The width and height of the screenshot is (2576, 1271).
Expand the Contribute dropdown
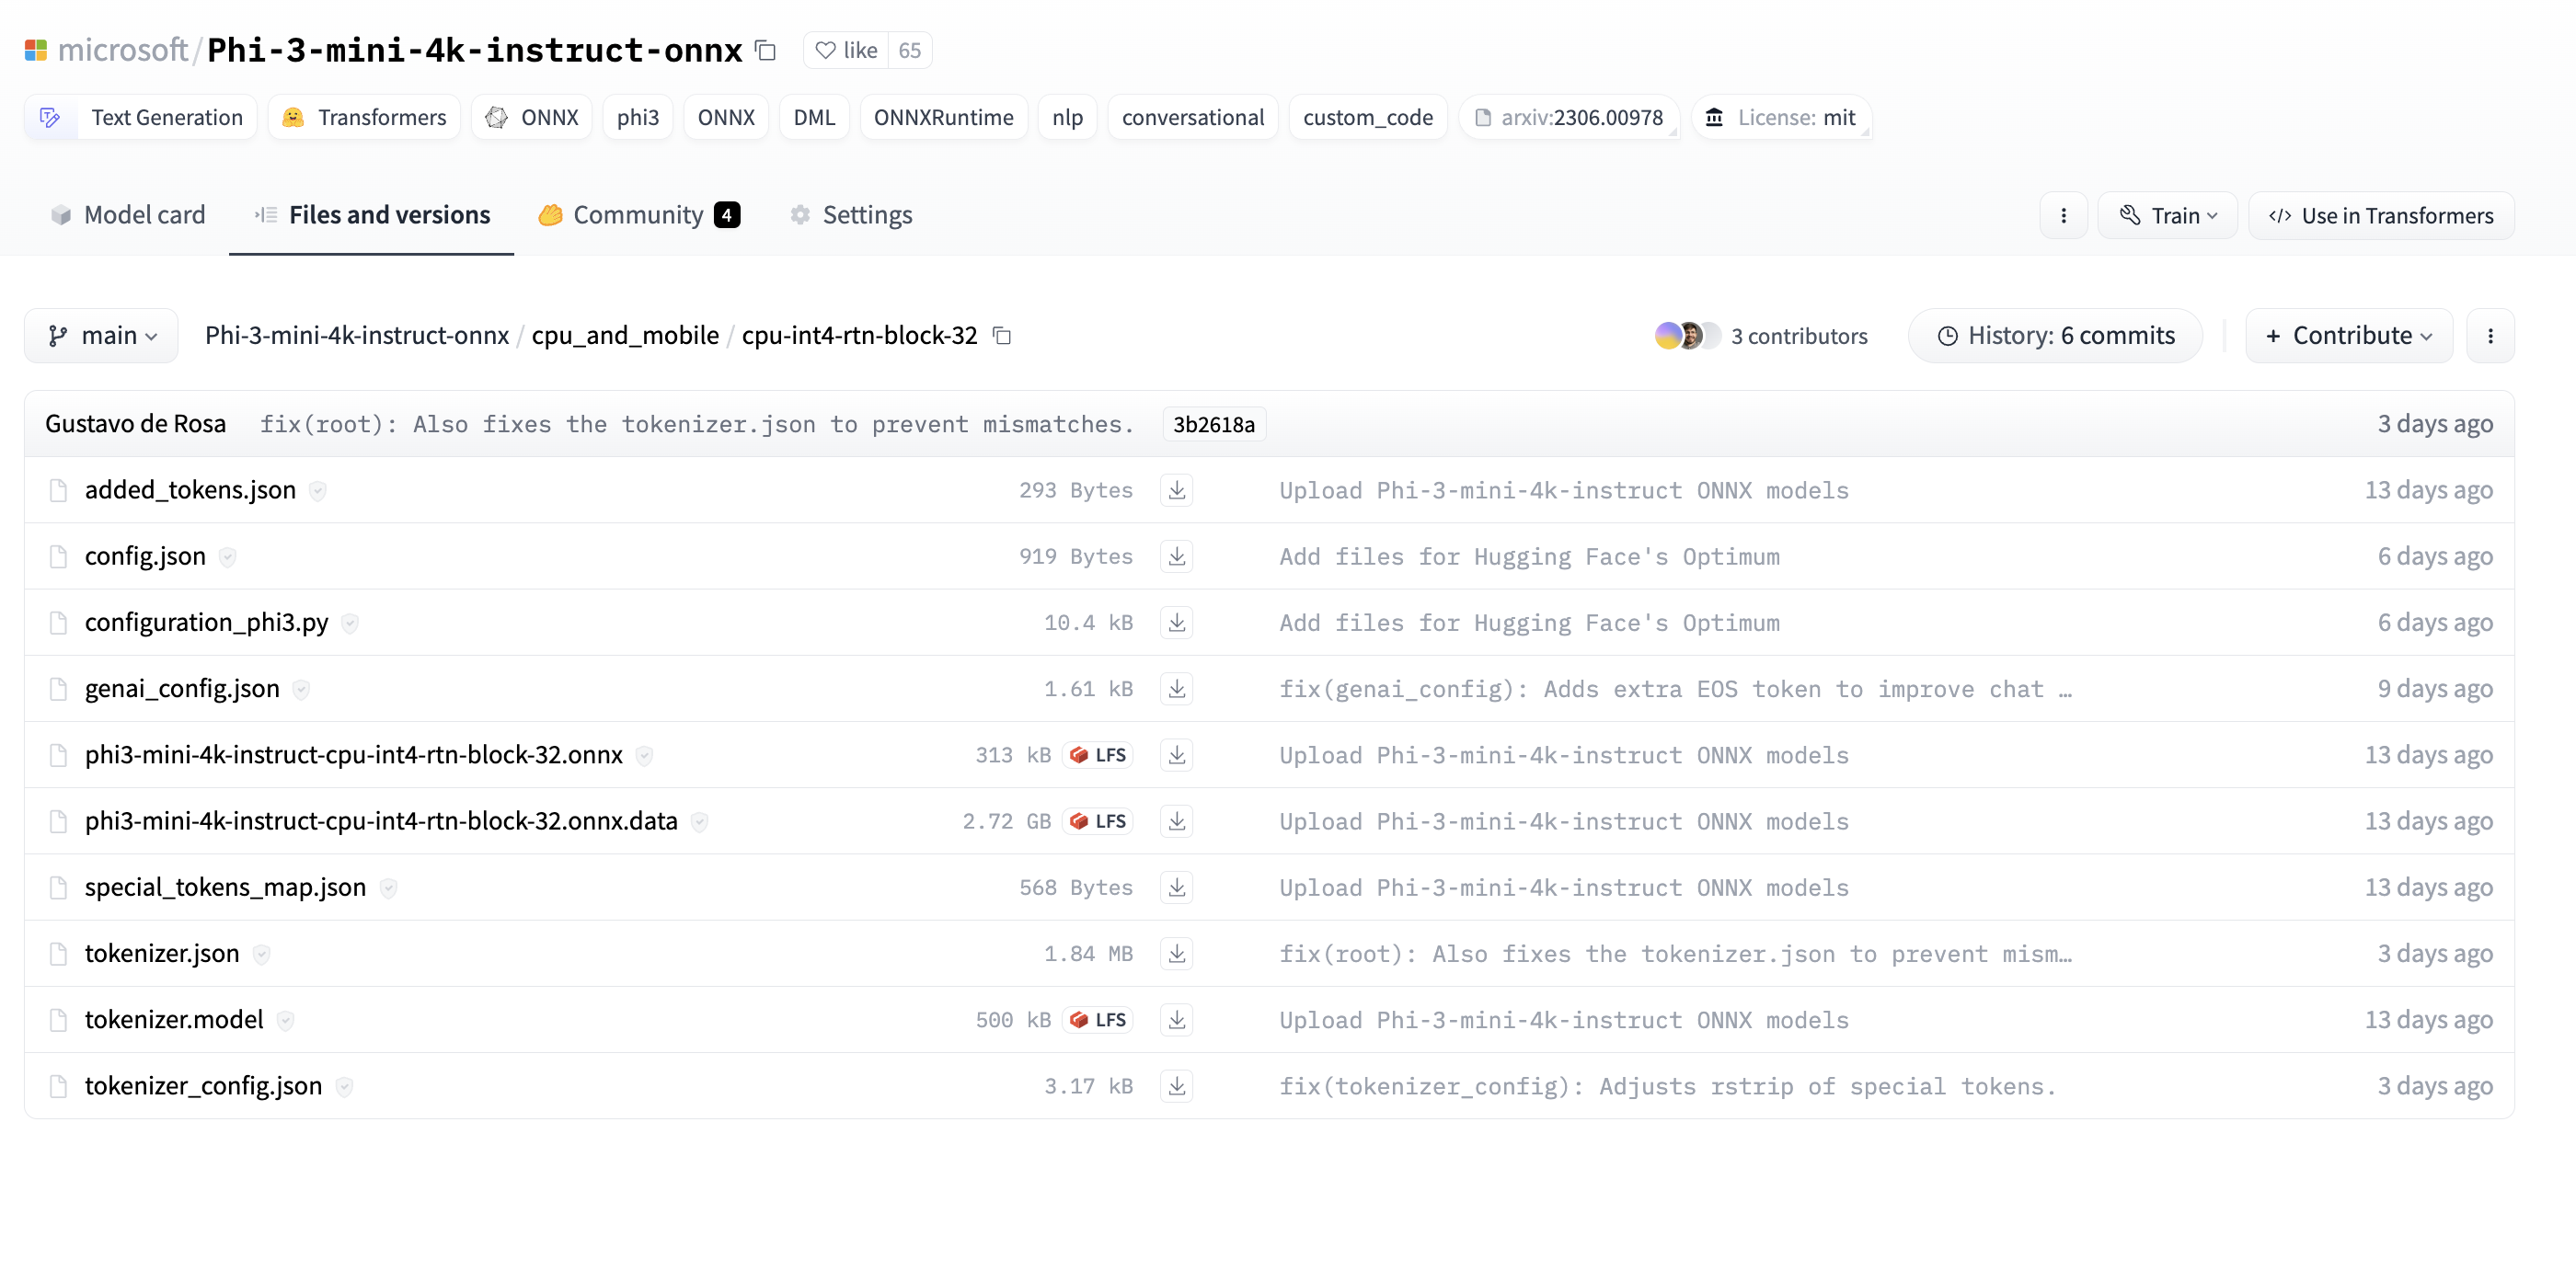pos(2348,336)
